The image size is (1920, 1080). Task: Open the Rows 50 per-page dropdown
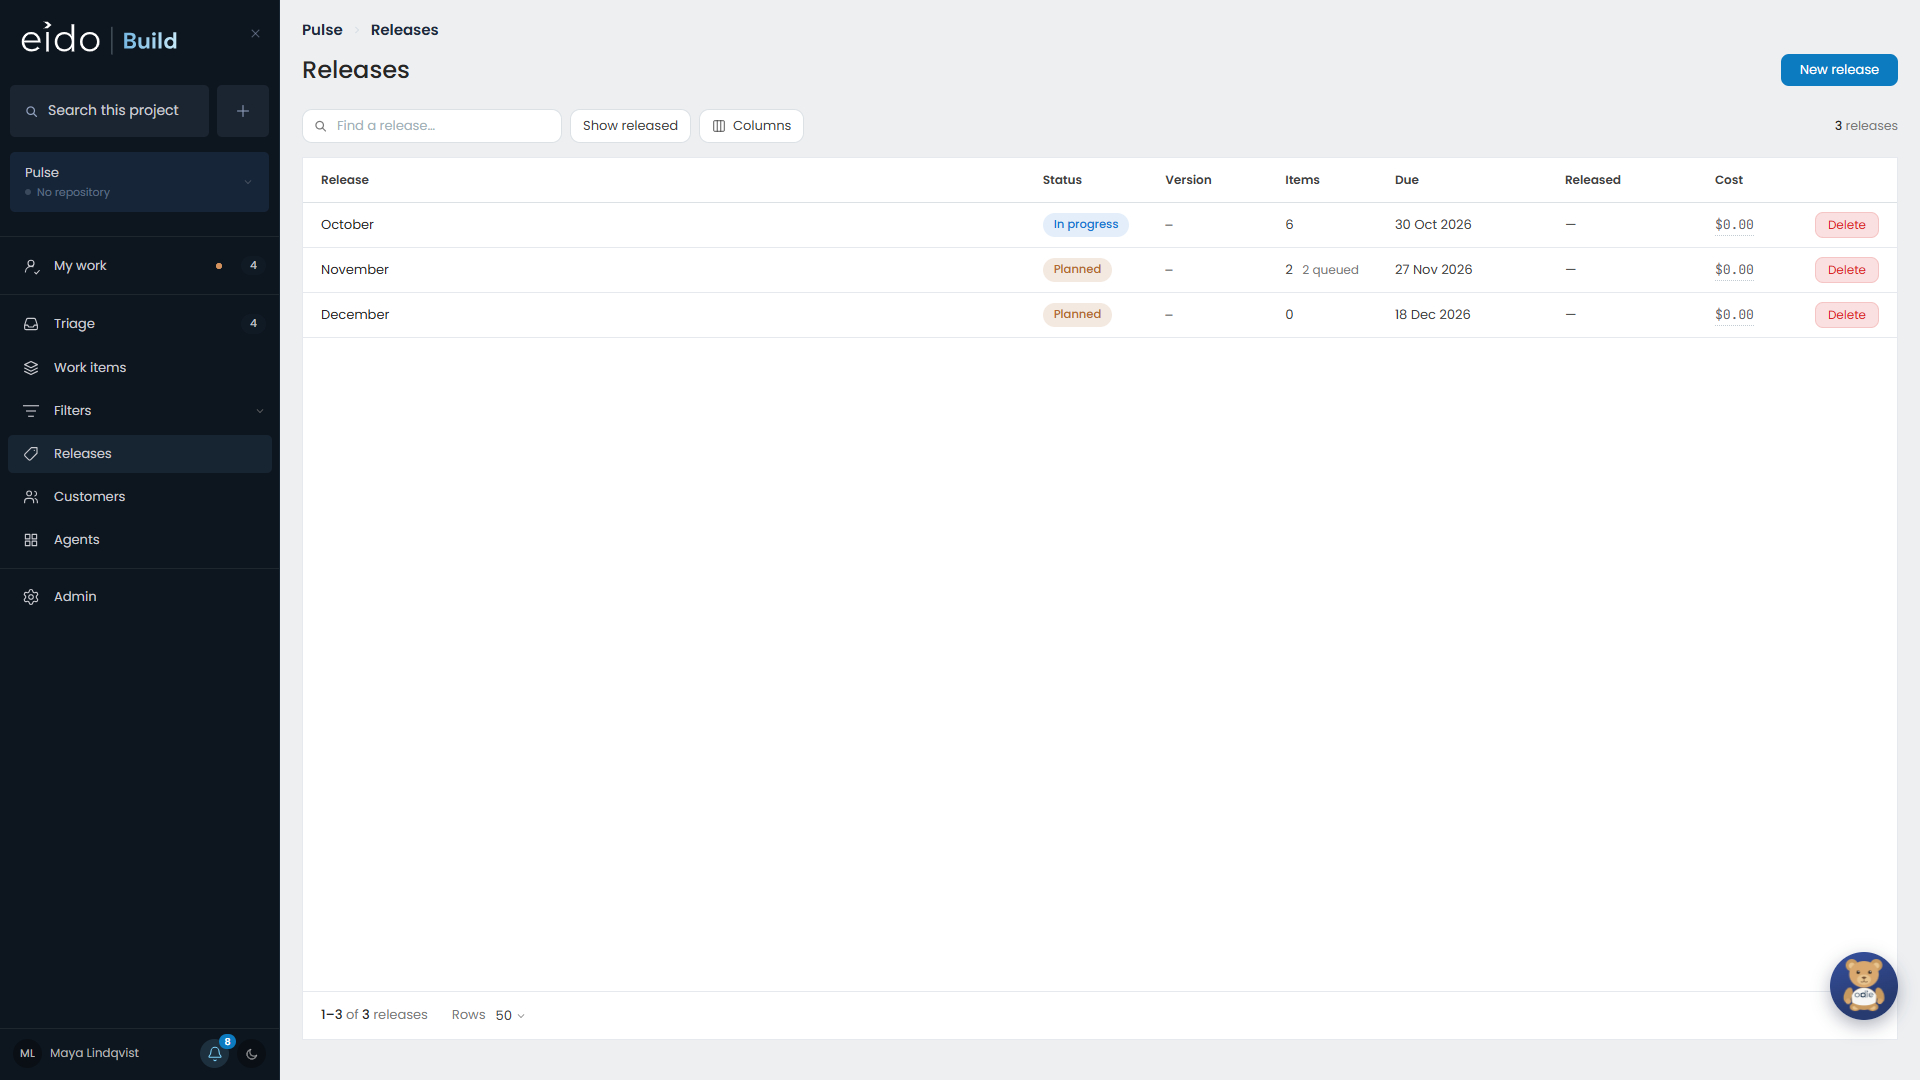pos(509,1015)
